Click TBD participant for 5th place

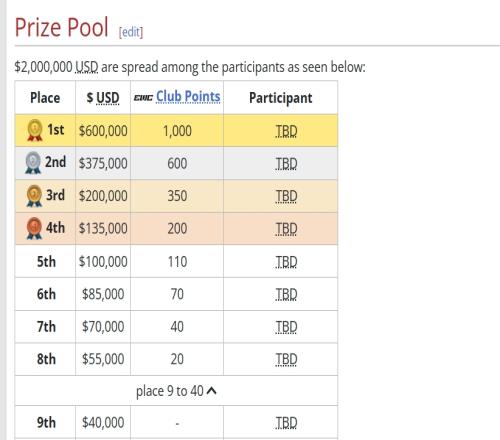[x=286, y=262]
